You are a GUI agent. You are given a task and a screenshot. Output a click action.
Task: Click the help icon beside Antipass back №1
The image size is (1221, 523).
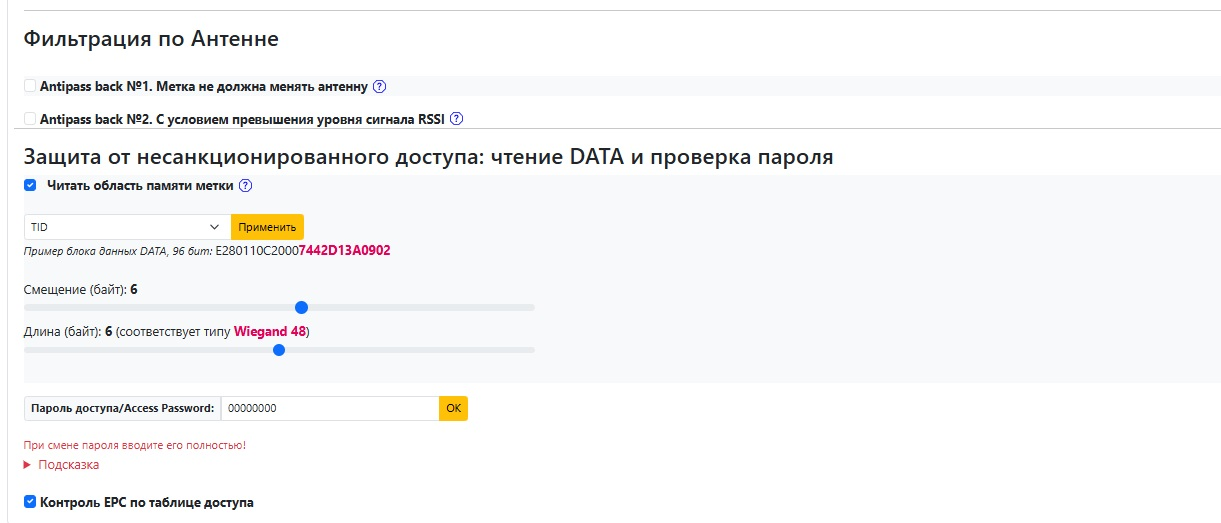coord(379,87)
